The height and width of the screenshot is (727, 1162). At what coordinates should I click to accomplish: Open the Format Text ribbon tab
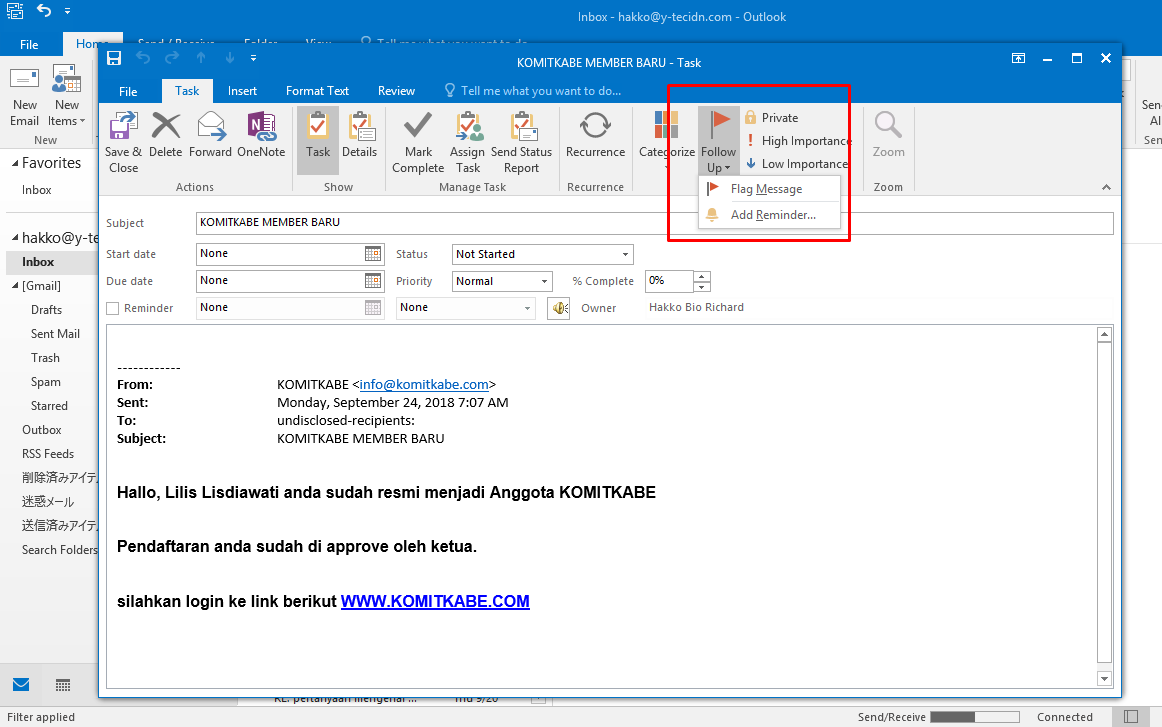click(317, 91)
